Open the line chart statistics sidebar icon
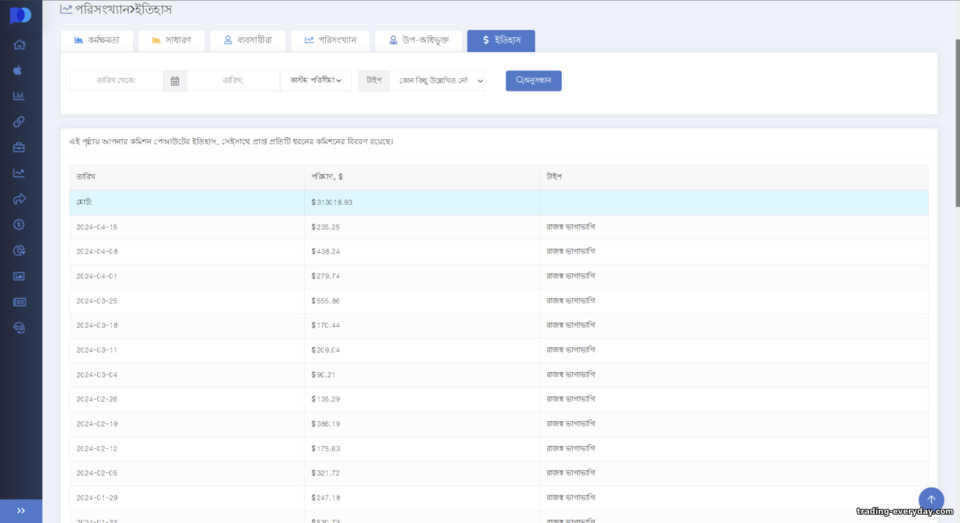Image resolution: width=960 pixels, height=523 pixels. [x=19, y=173]
